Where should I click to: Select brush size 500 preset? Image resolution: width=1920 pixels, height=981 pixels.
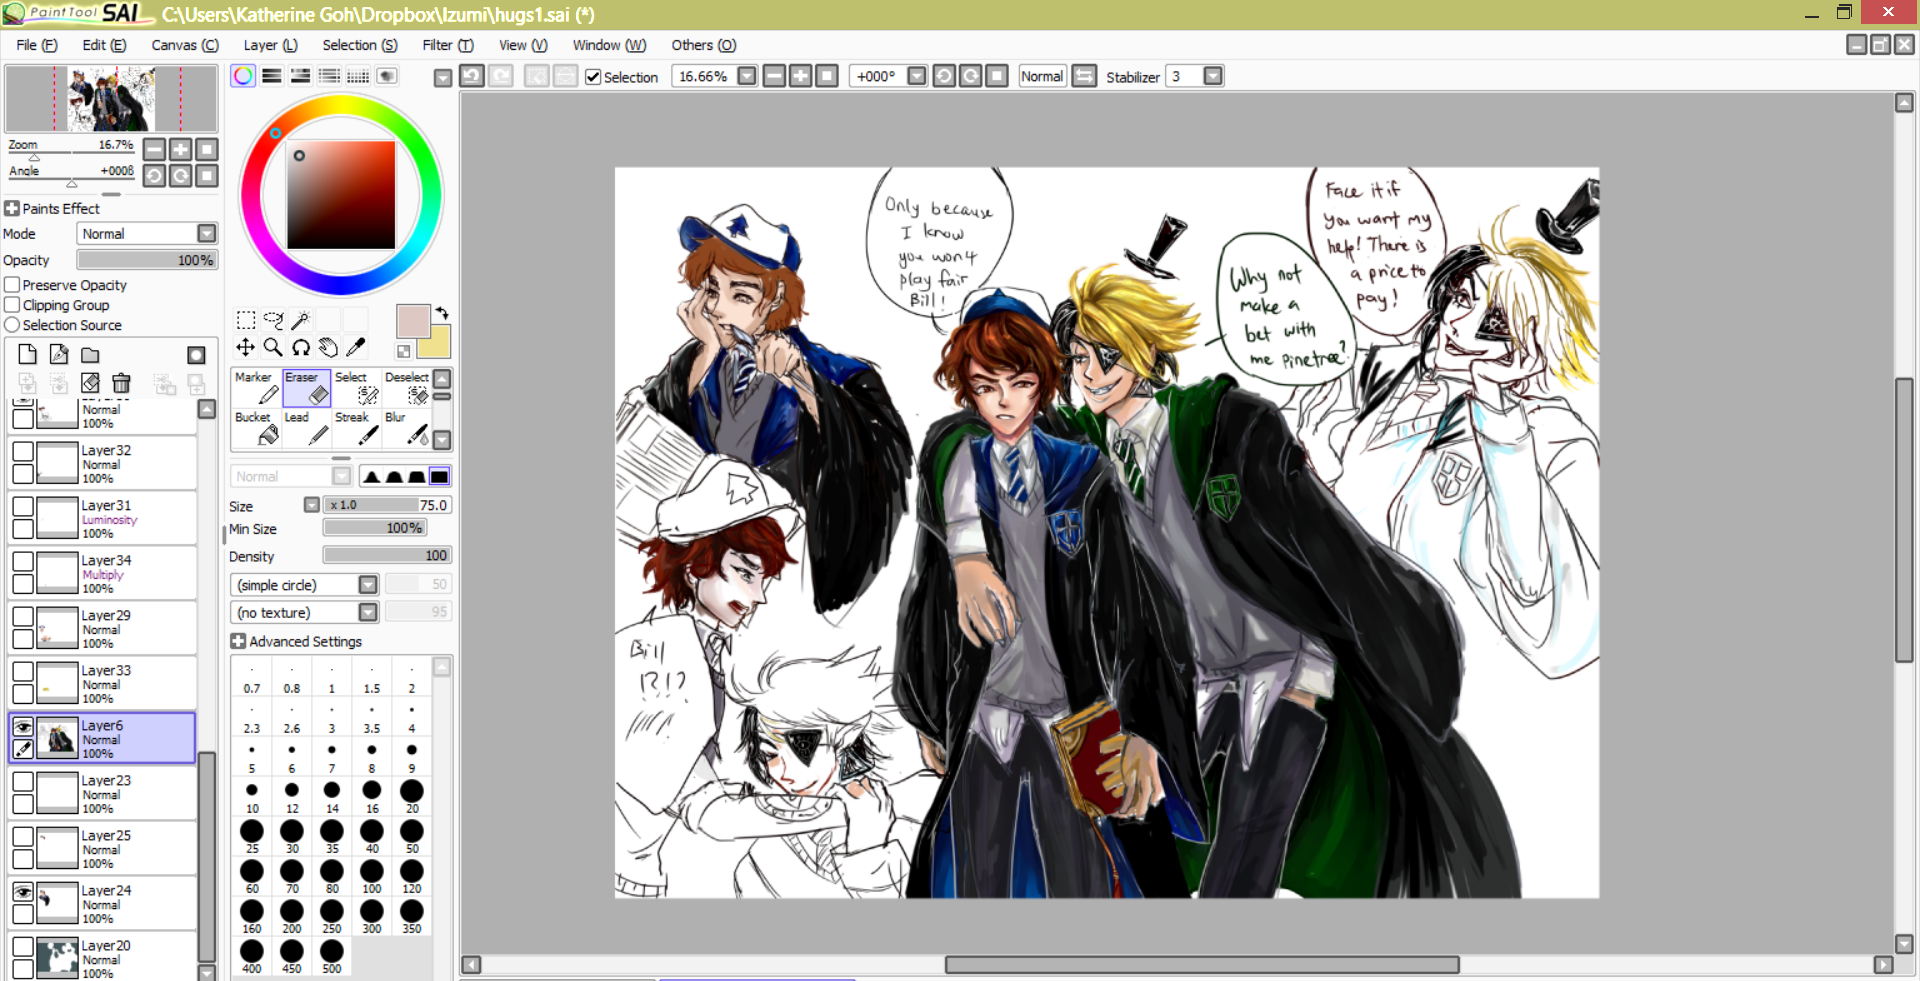coord(332,955)
